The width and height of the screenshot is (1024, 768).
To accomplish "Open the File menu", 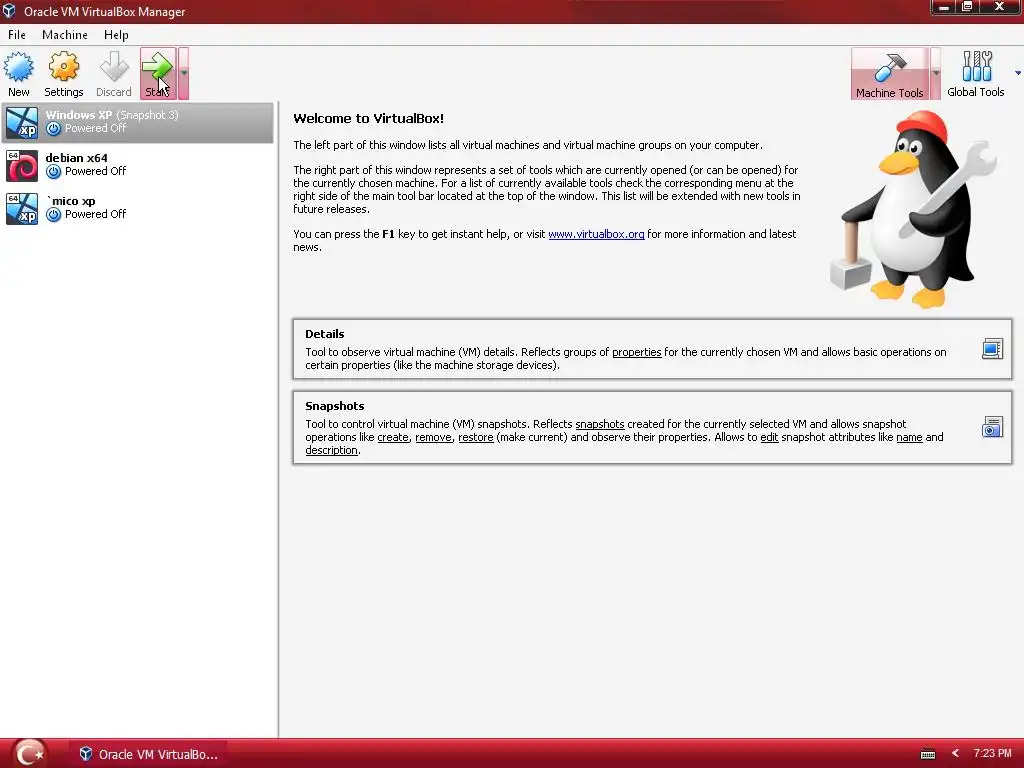I will [x=17, y=35].
